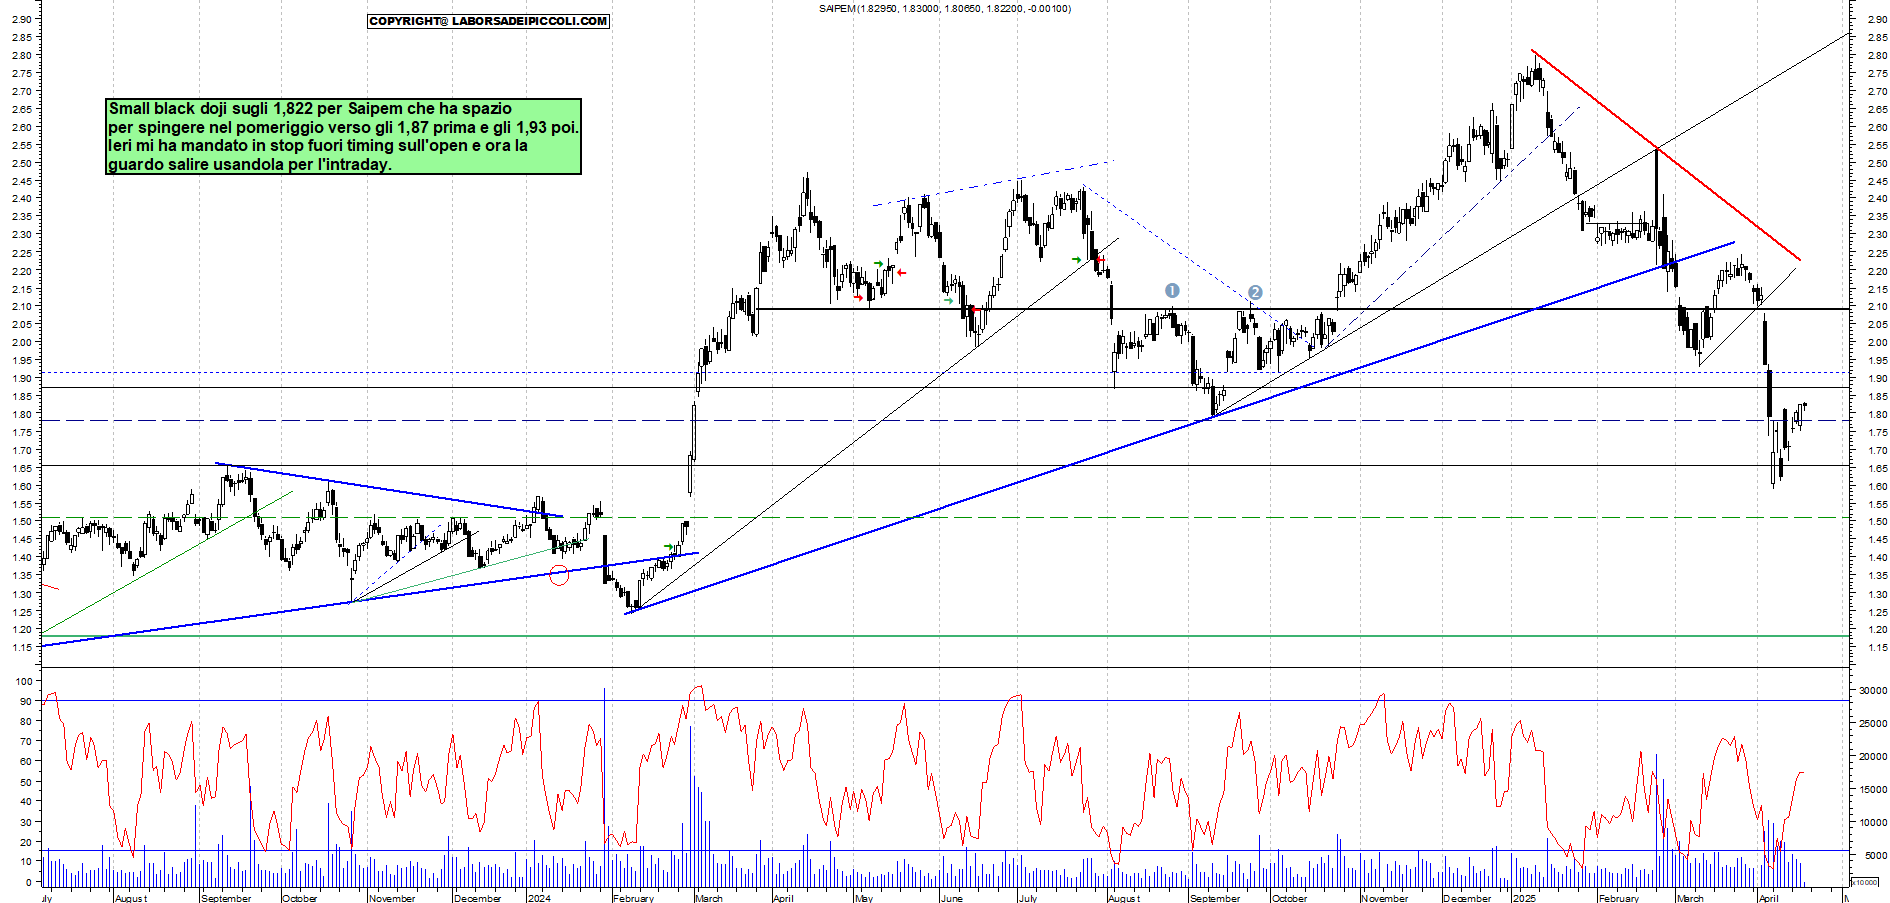Screen dimensions: 1890x903
Task: Select the 2024 year label on time axis
Action: (539, 898)
